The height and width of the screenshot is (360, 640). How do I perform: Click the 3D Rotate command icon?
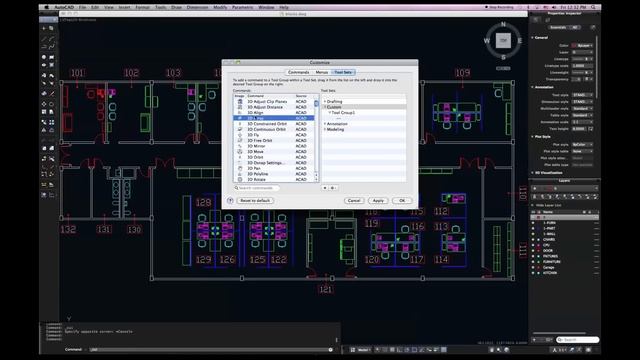240,179
